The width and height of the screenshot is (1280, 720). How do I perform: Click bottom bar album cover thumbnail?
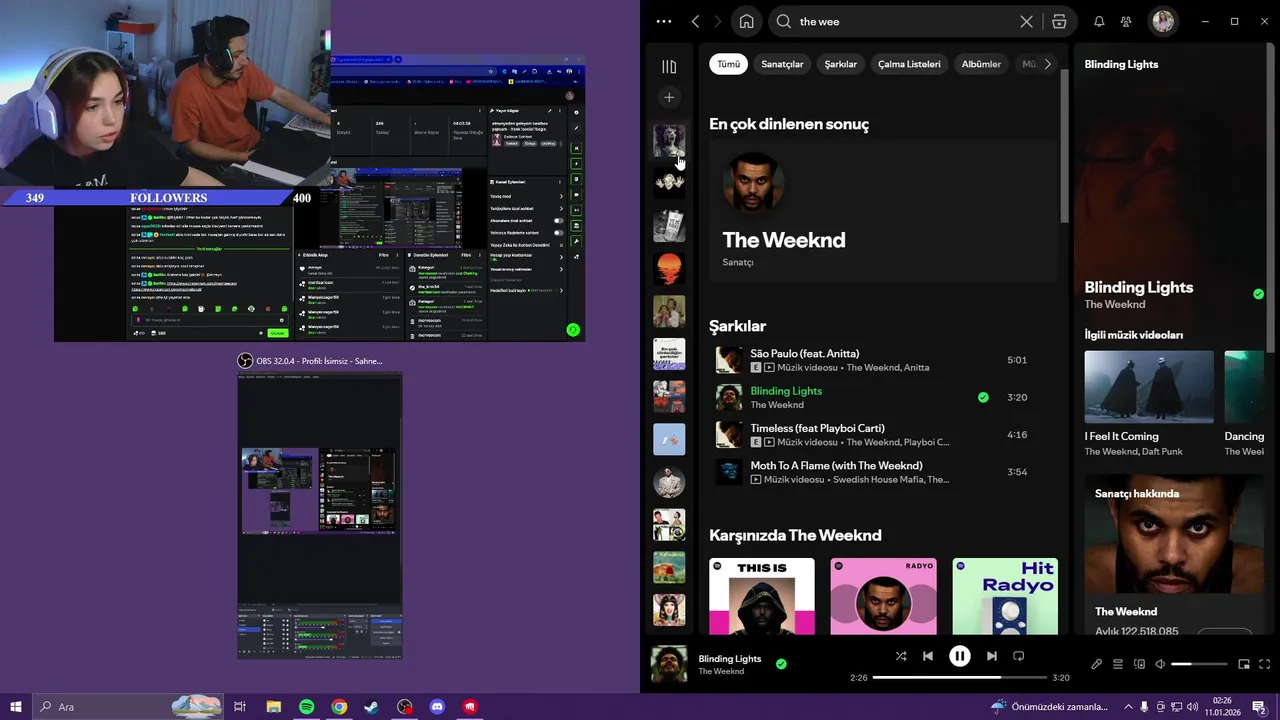coord(669,664)
